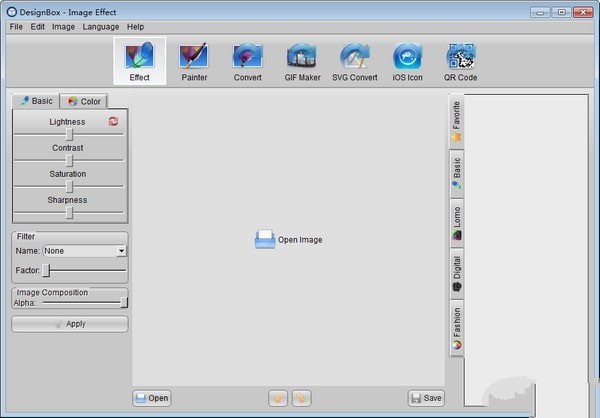Click the Contrast slider handle
600x418 pixels.
click(69, 160)
